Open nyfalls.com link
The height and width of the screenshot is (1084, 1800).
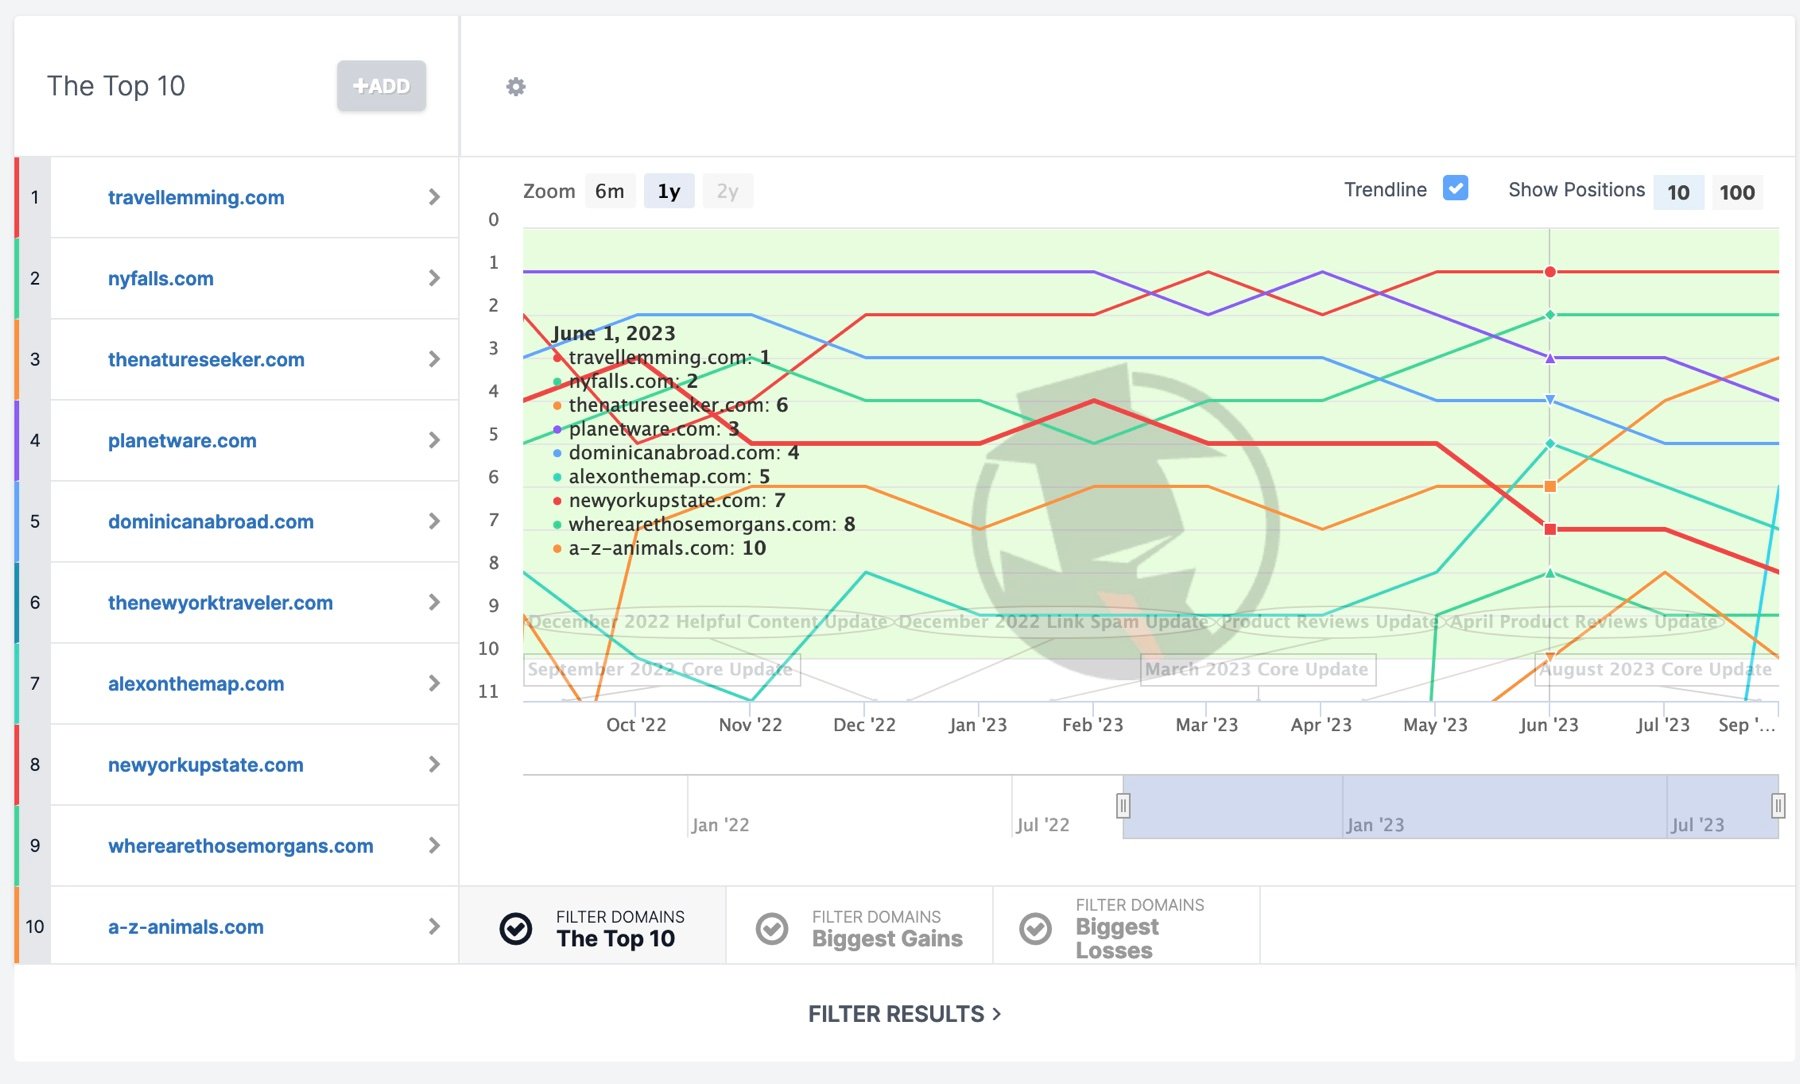[x=161, y=278]
